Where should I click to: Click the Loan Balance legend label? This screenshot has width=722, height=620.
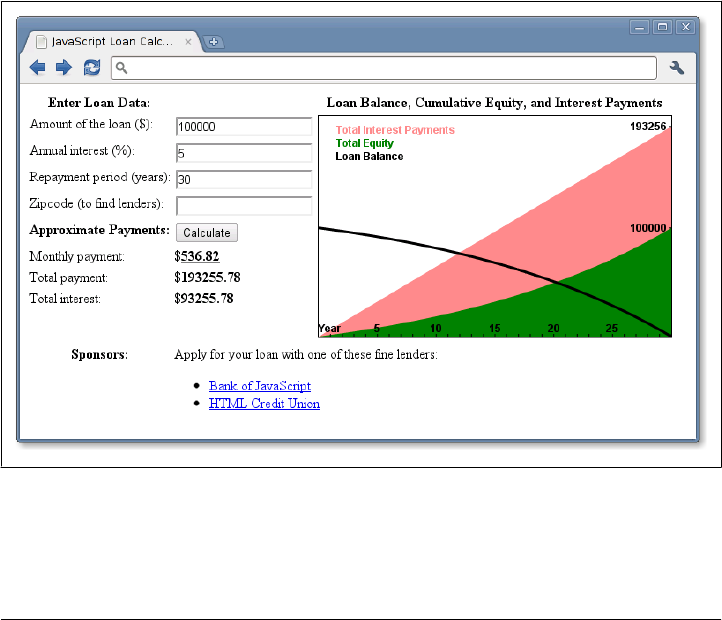[369, 156]
